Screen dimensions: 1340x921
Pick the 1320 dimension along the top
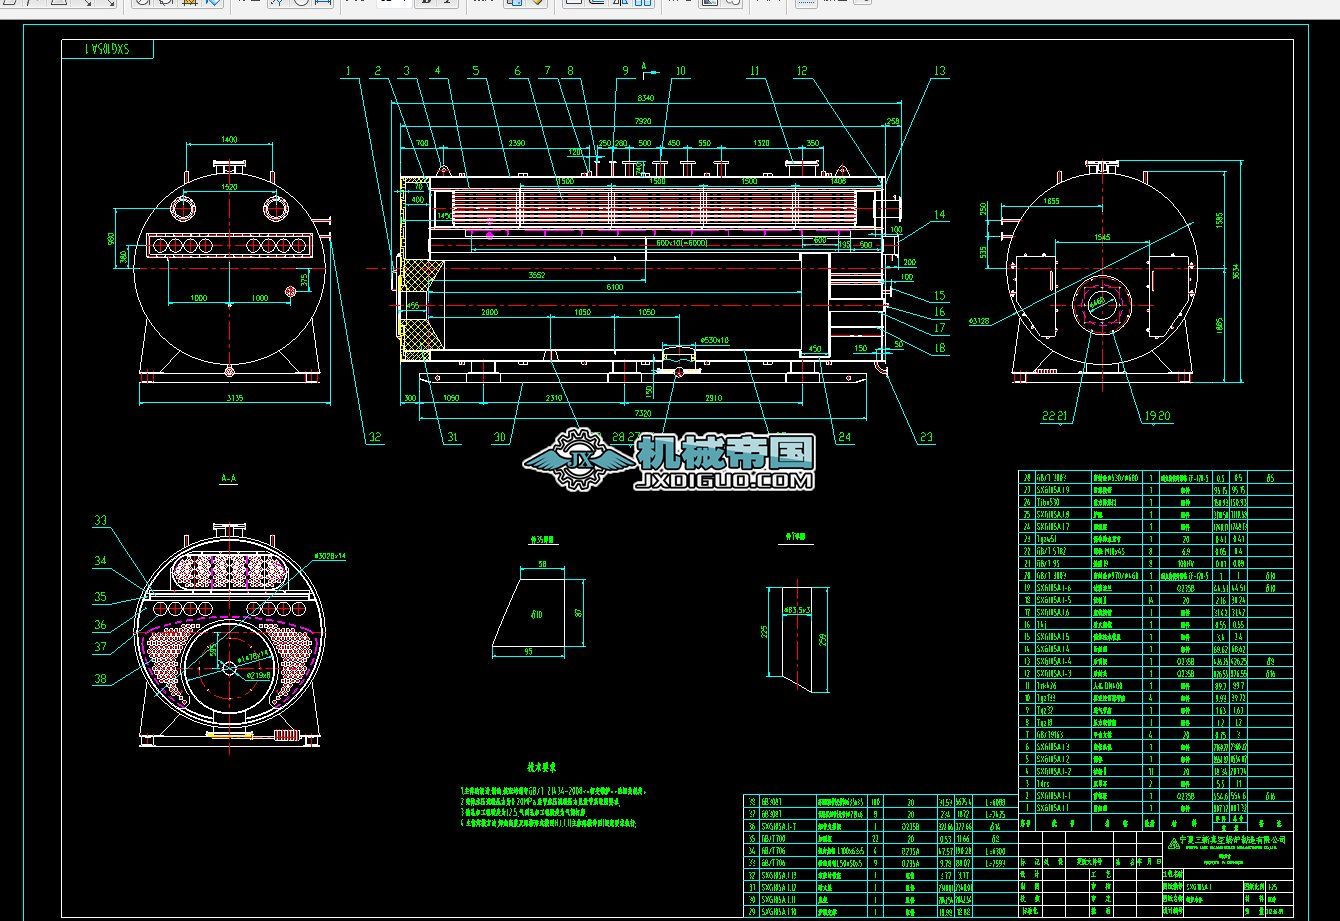pos(761,144)
